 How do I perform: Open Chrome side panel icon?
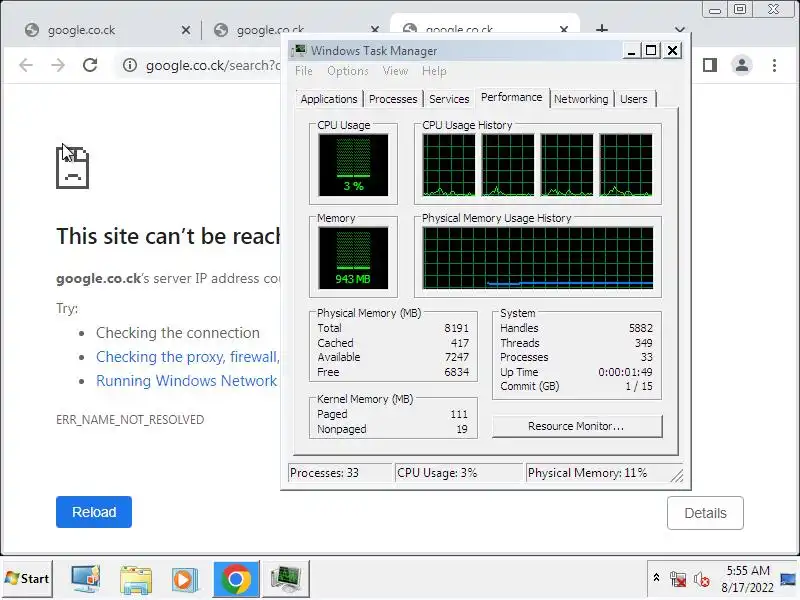click(710, 65)
